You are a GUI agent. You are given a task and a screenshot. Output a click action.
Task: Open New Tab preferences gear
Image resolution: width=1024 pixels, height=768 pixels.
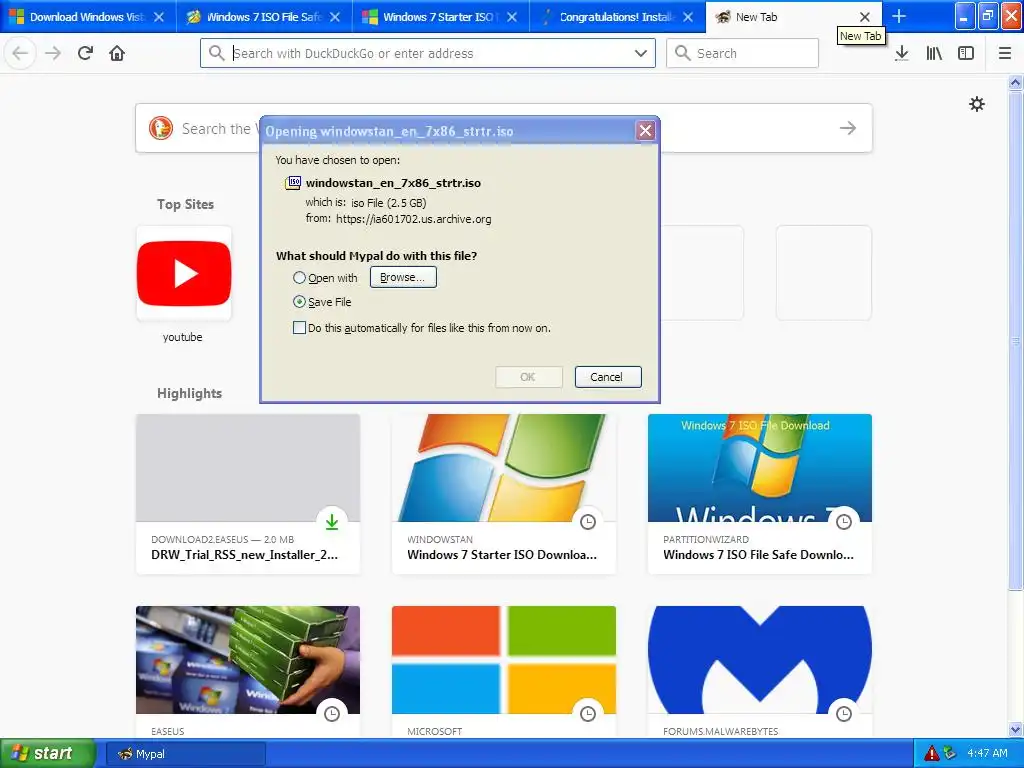click(x=976, y=104)
